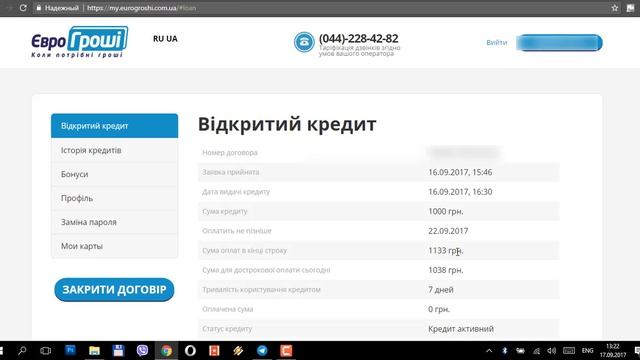The image size is (640, 360).
Task: Show hidden system tray icons
Action: (489, 351)
